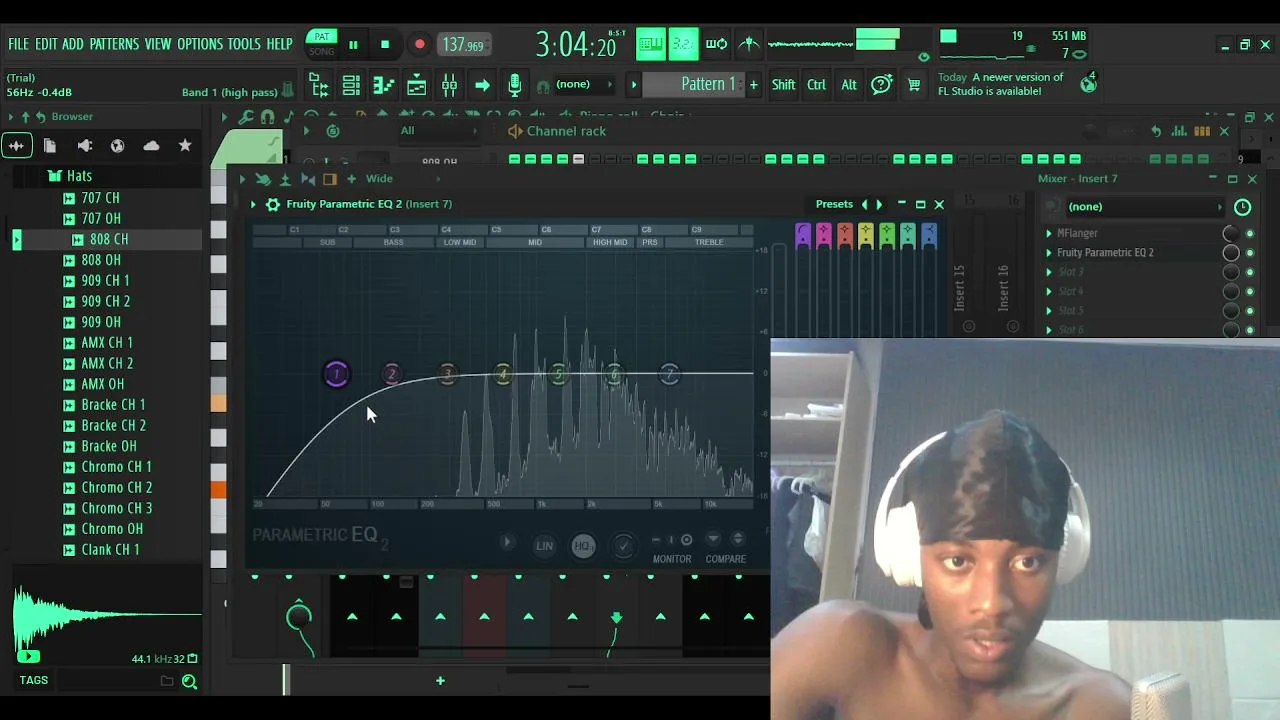Click the Shift modifier button
1280x720 pixels.
click(x=784, y=85)
